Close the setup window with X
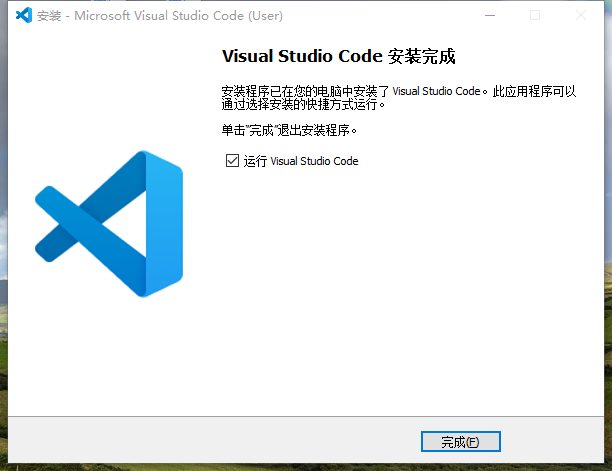Screen dimensions: 612x471 pyautogui.click(x=581, y=16)
